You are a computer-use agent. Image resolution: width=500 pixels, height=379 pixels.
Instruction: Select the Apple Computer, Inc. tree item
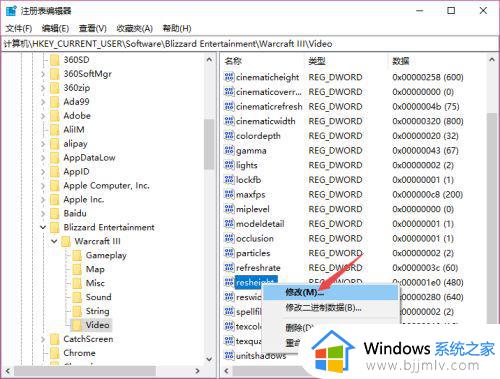coord(106,186)
